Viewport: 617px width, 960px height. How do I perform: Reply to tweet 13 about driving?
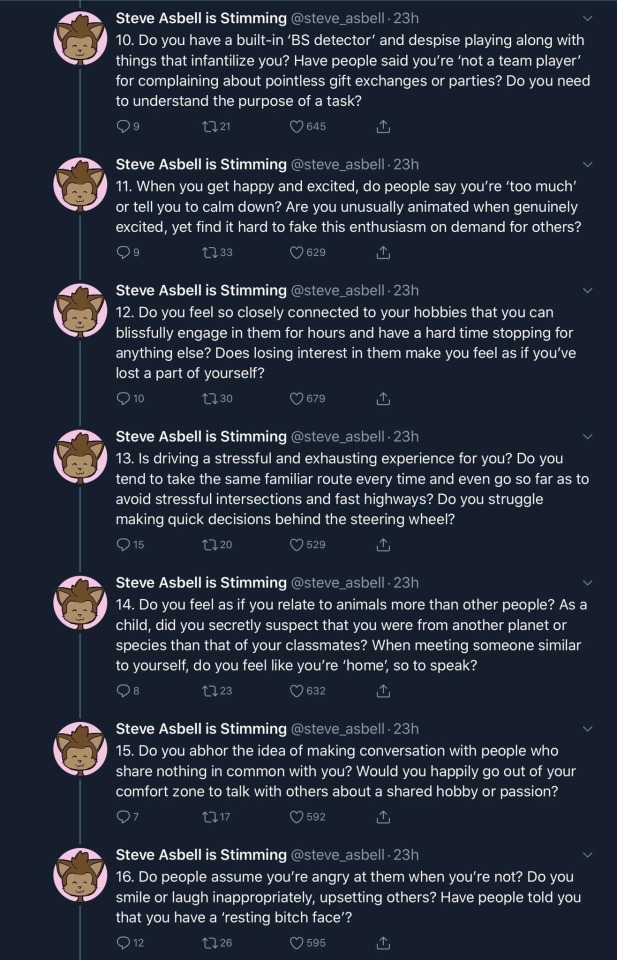(124, 545)
